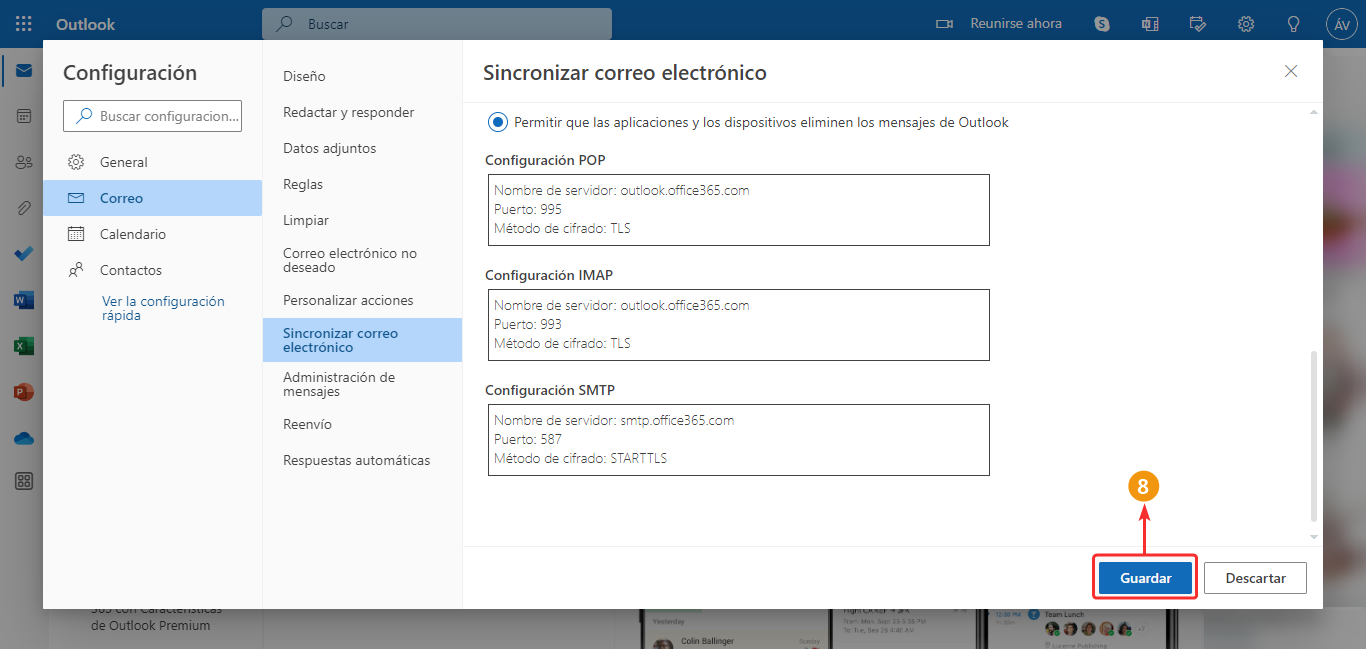Screen dimensions: 1366x649
Task: Click 'Método de cifrado: STARTTLS'
Action: pos(580,458)
